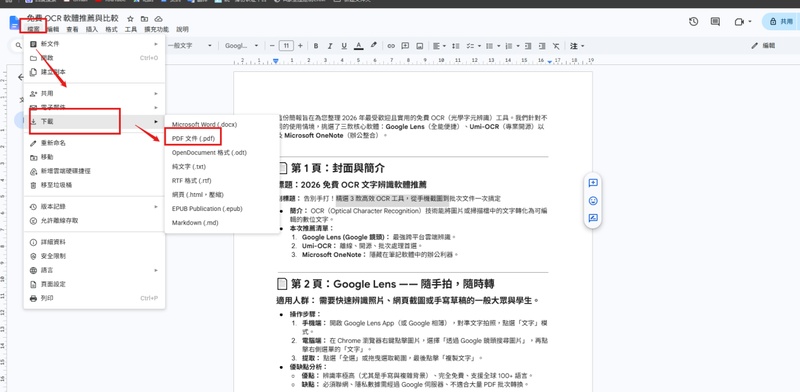
Task: Open the font family dropdown Googl...
Action: (241, 46)
